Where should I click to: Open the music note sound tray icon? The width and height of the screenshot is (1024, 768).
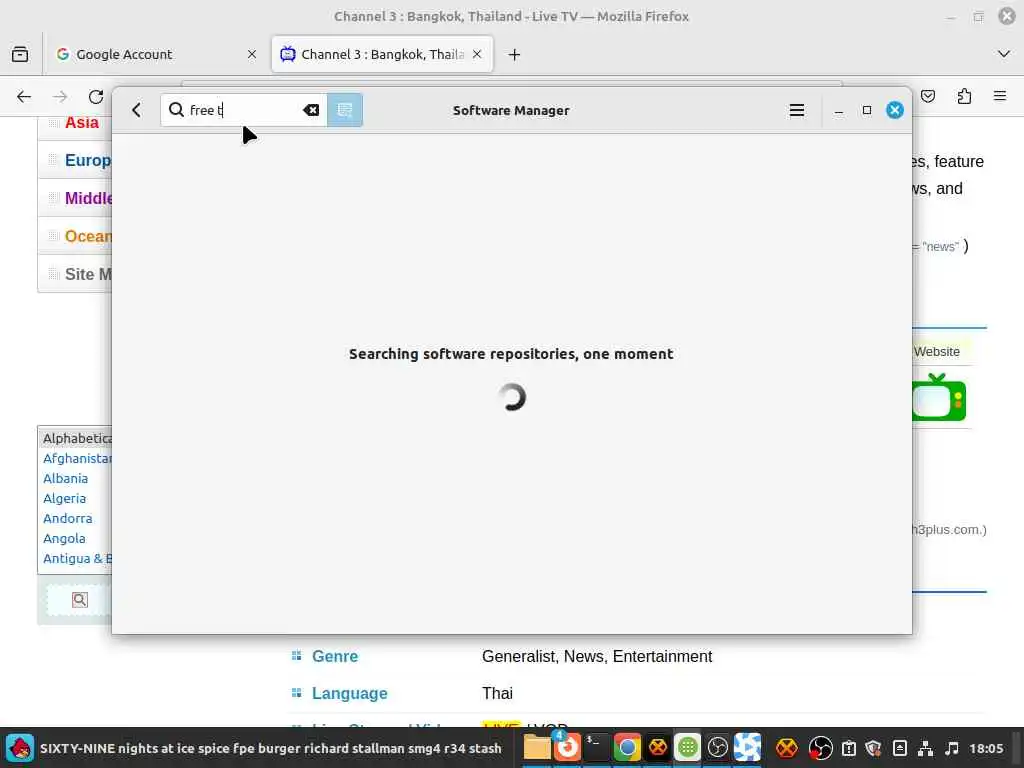[952, 748]
